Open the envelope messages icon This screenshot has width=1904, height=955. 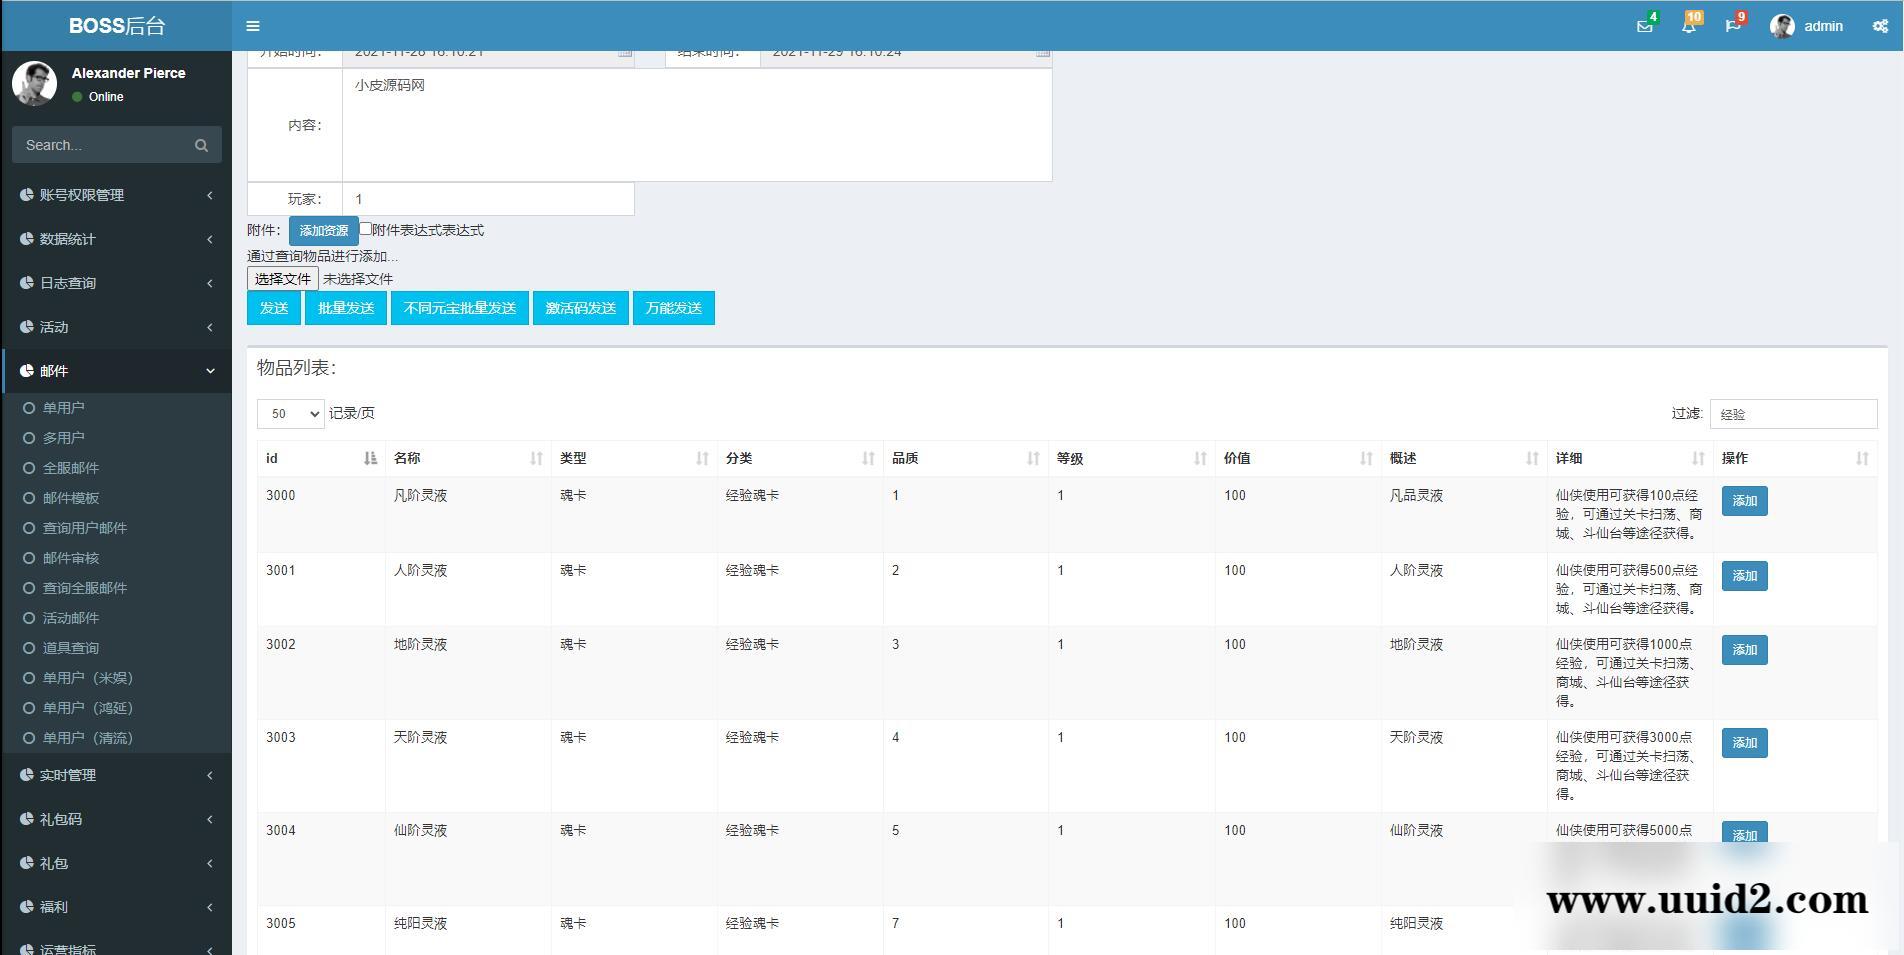tap(1644, 26)
